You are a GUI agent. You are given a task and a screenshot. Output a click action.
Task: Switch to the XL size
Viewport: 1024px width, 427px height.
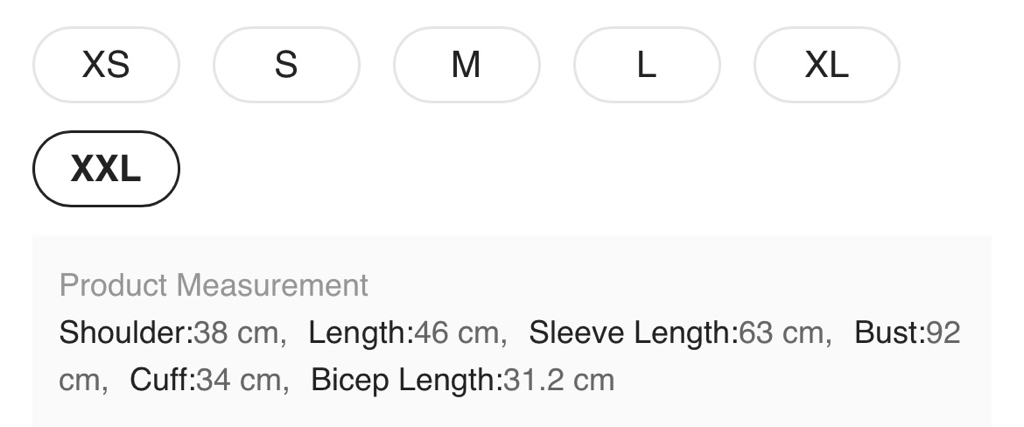pyautogui.click(x=826, y=65)
